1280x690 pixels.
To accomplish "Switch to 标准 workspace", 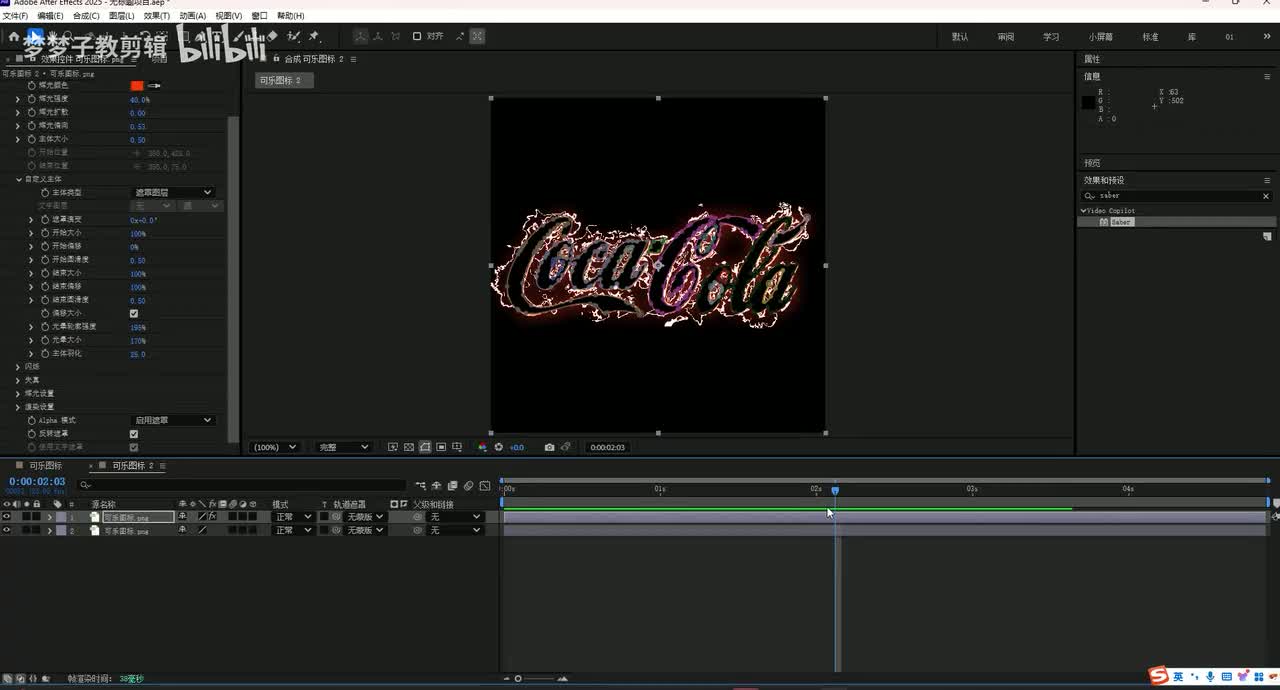I will [x=1150, y=37].
